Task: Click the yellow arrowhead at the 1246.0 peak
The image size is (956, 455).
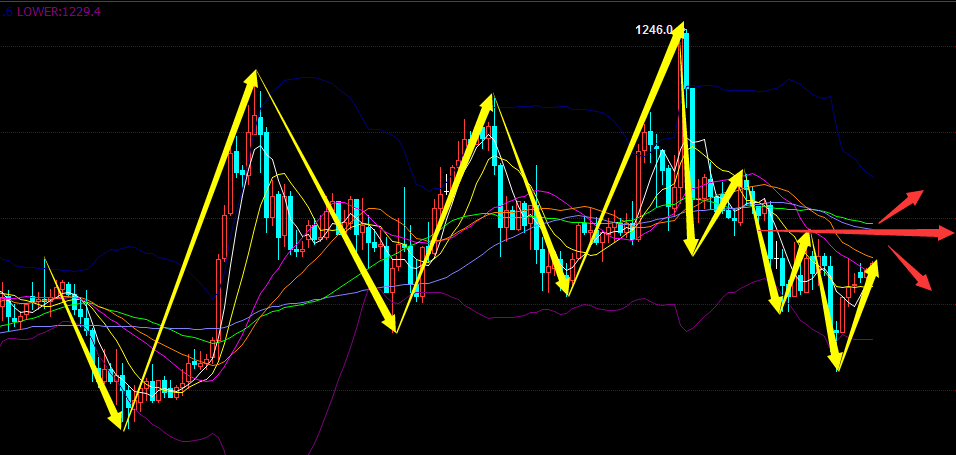Action: click(680, 28)
